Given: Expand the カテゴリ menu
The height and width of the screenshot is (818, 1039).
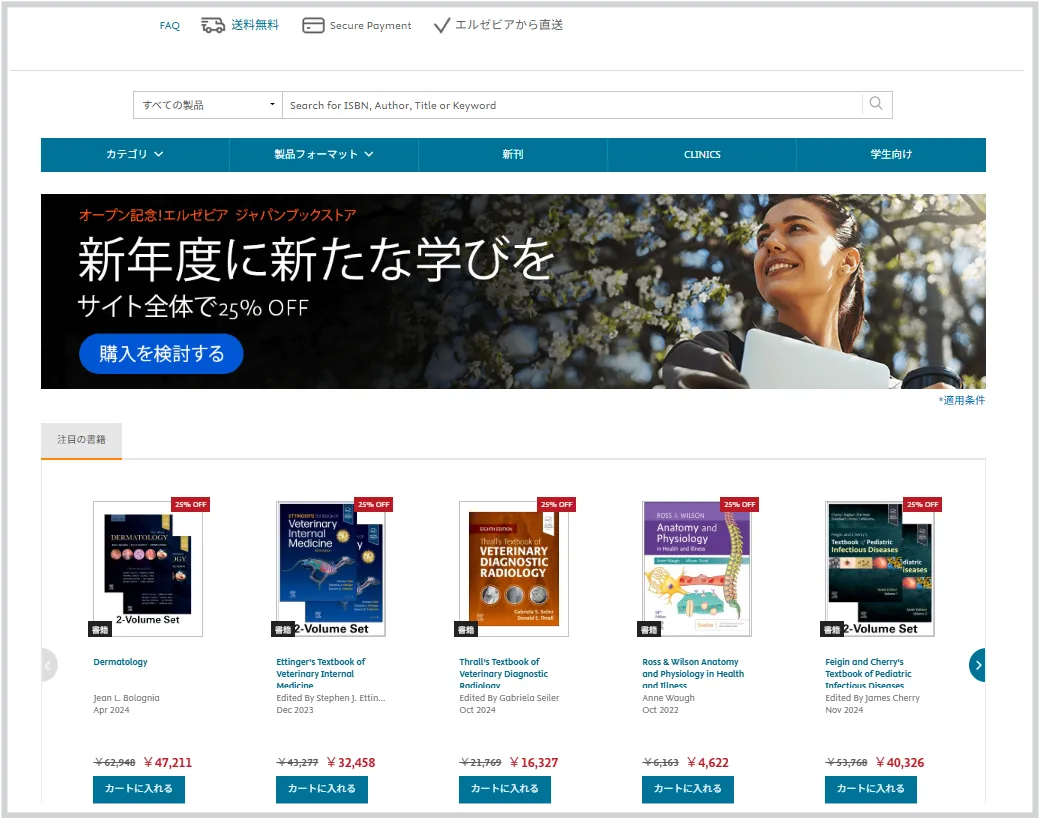Looking at the screenshot, I should point(134,155).
